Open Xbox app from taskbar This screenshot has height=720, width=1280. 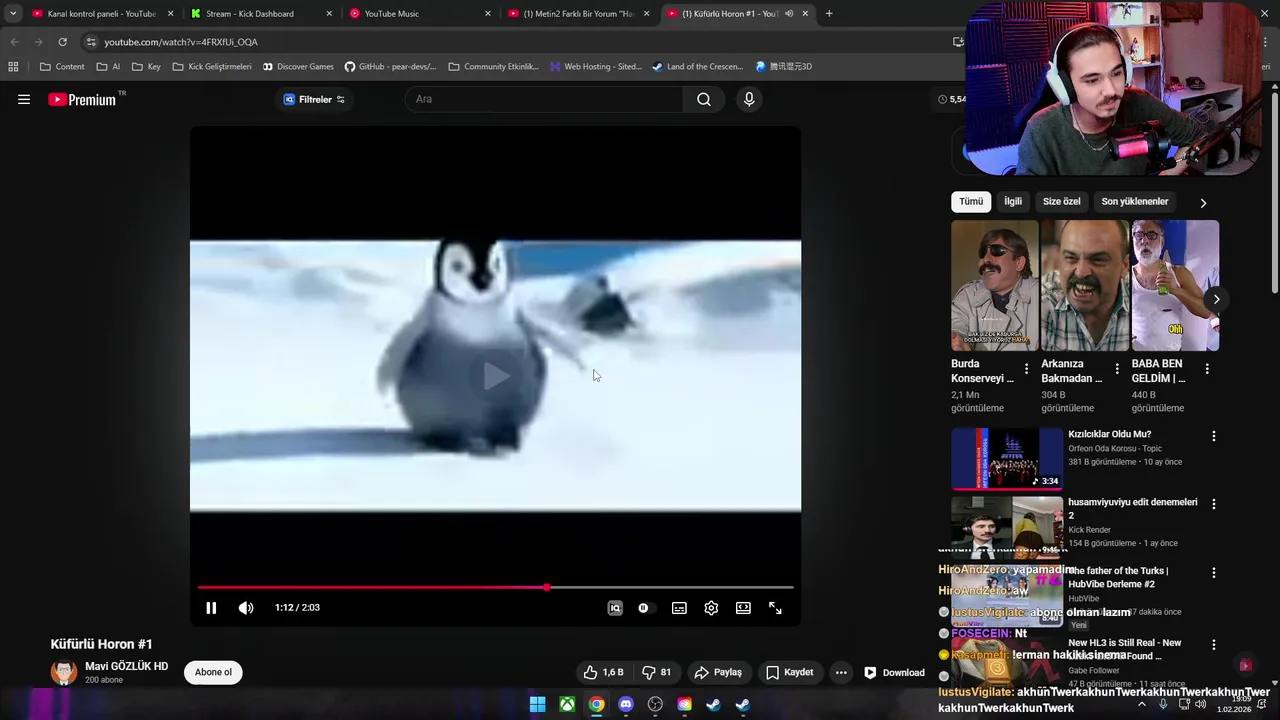tap(567, 704)
